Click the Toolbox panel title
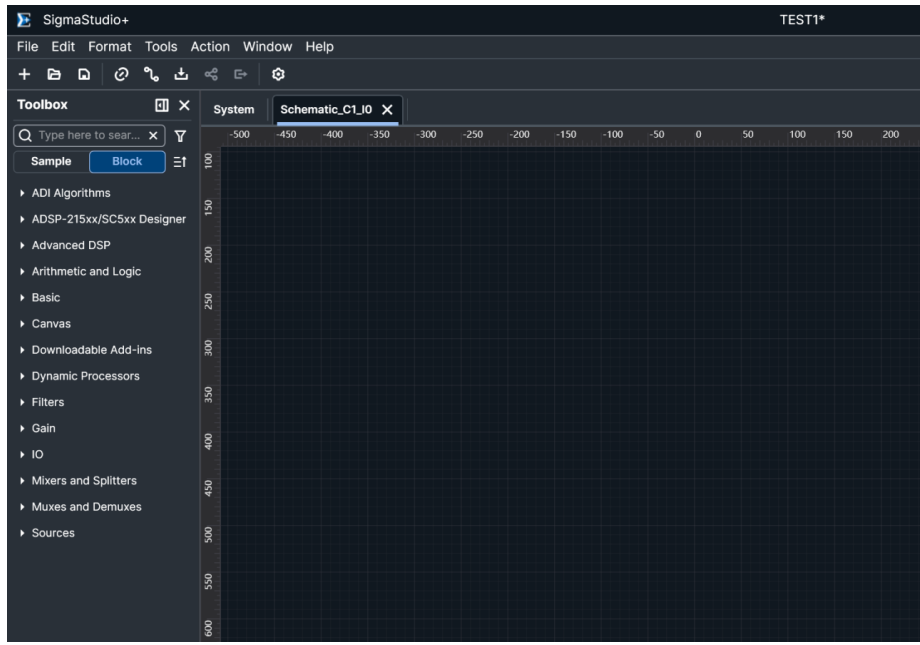The height and width of the screenshot is (645, 920). (x=42, y=105)
